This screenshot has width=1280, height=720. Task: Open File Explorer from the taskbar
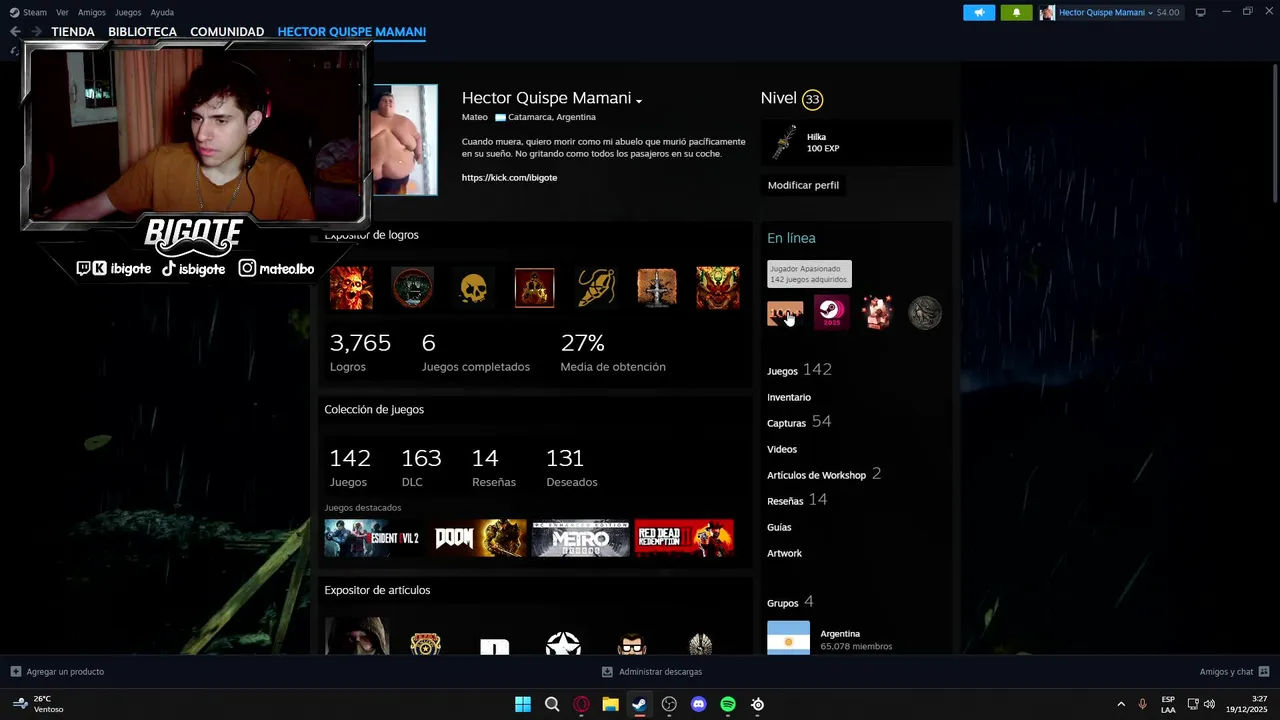[x=610, y=704]
